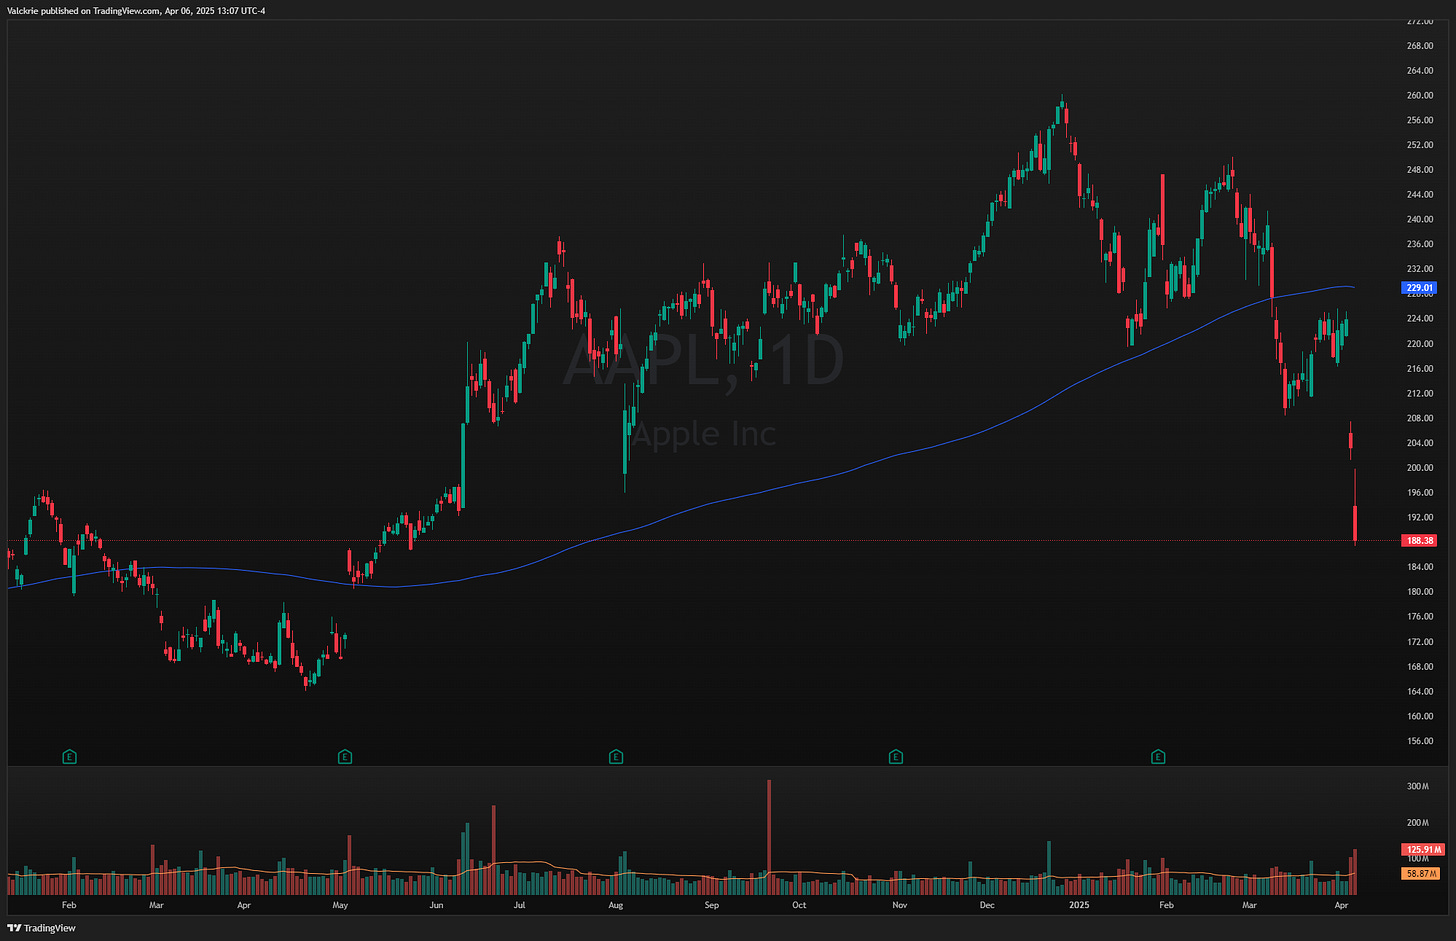
Task: Open the earnings E marker above May
Action: click(345, 757)
